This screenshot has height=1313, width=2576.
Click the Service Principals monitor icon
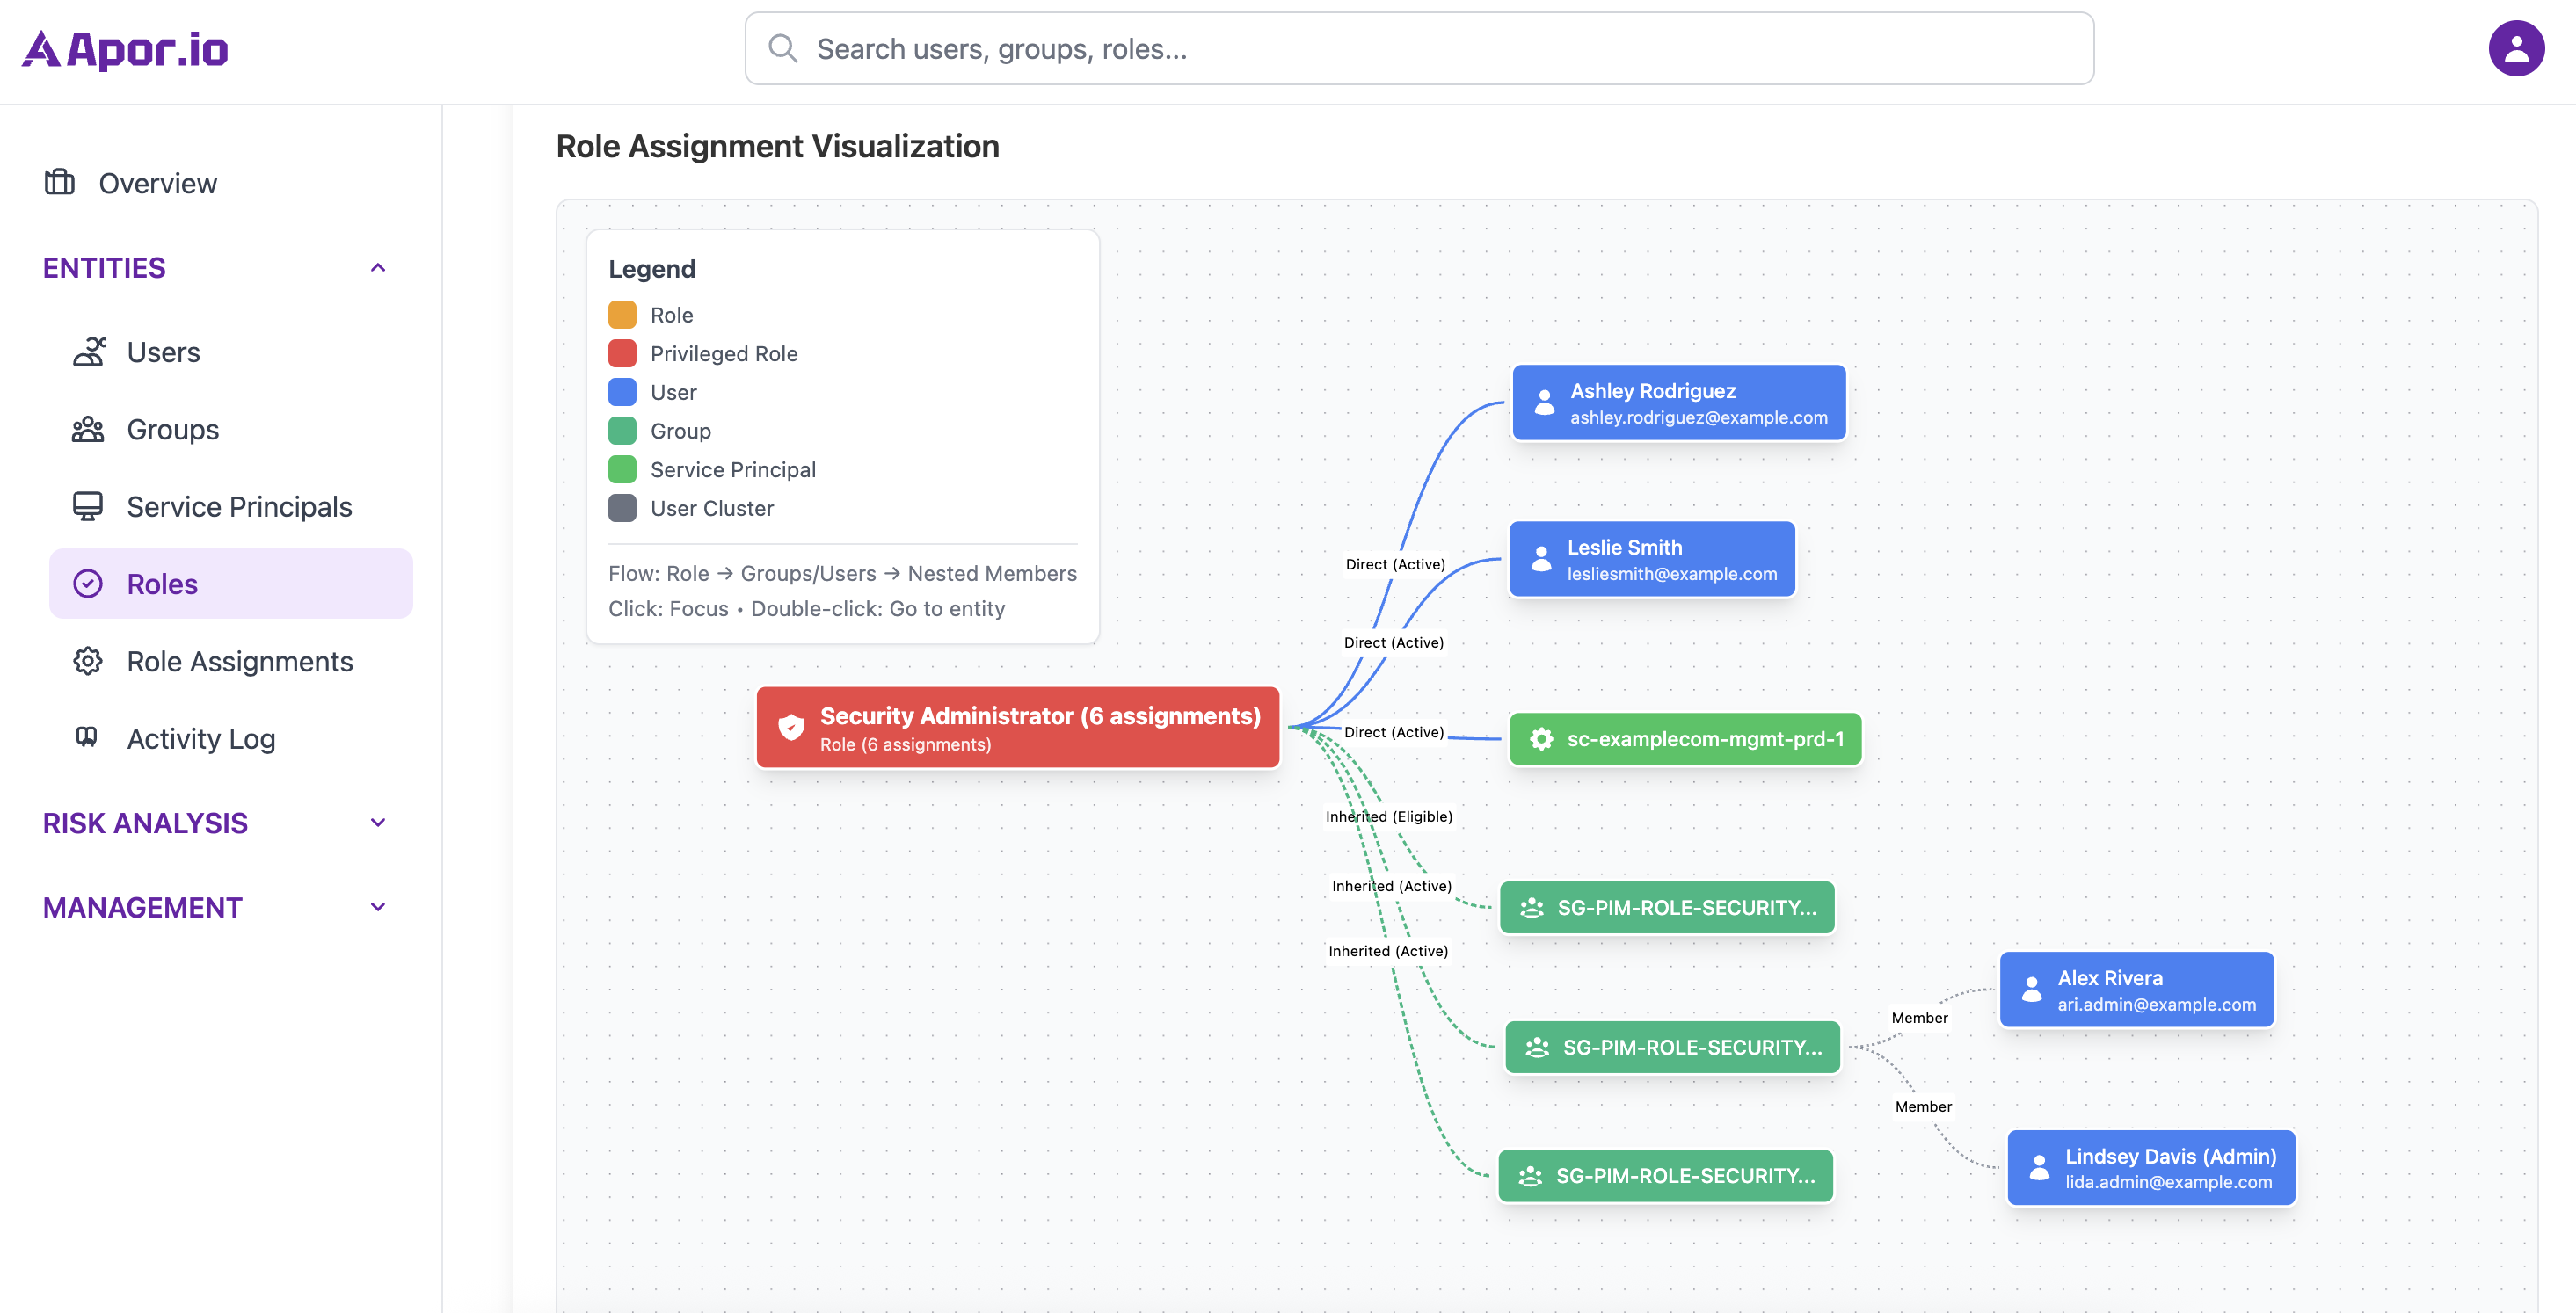coord(88,506)
